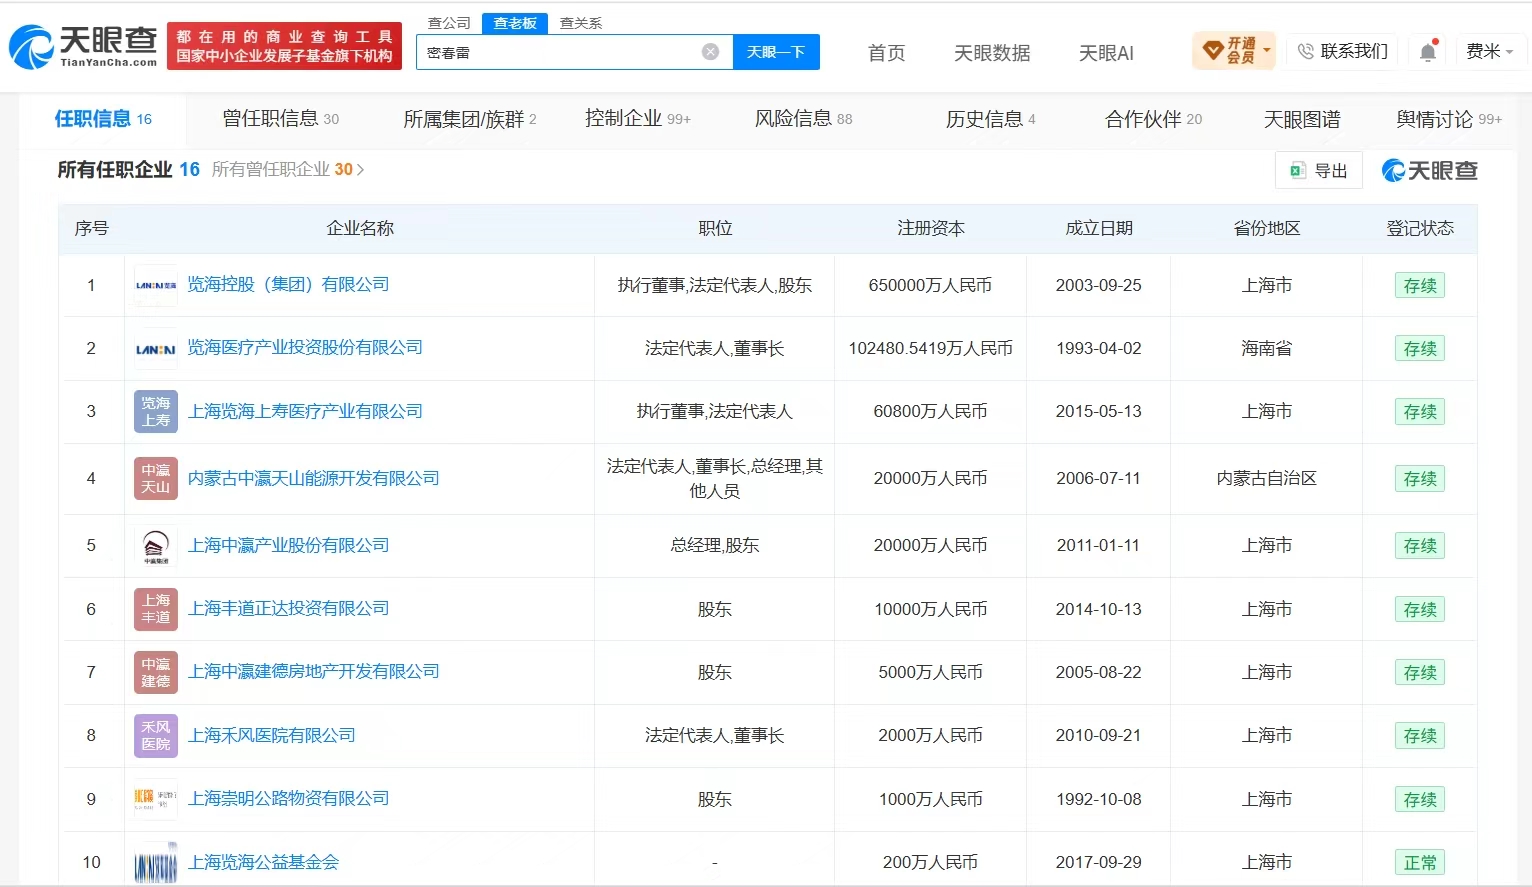Image resolution: width=1532 pixels, height=887 pixels.
Task: Click the 上海览海公益基金会 logo thumbnail
Action: click(x=156, y=862)
